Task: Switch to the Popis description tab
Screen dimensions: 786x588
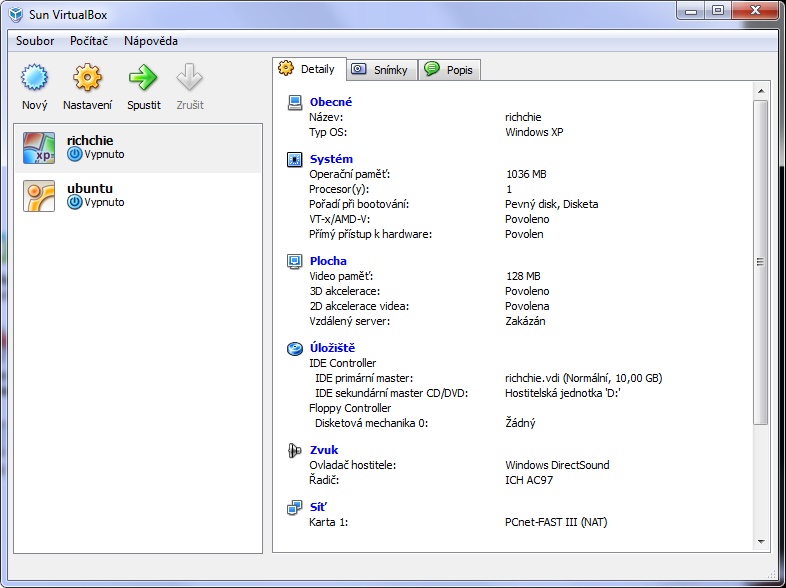Action: (449, 70)
